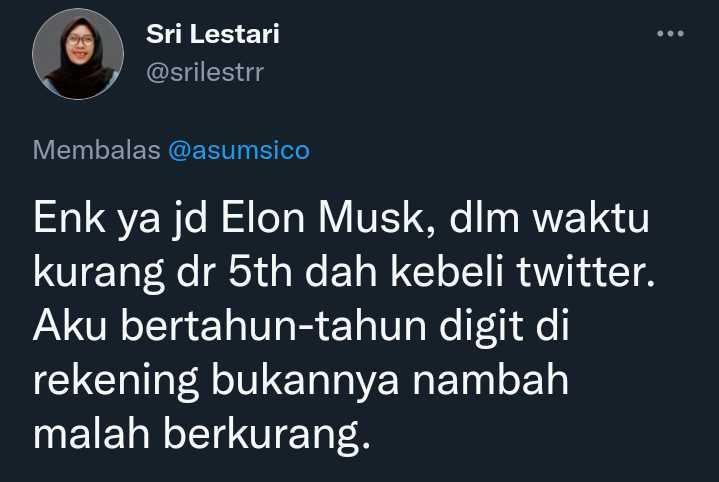Click the word "twitter." in the tweet
The height and width of the screenshot is (482, 719).
[586, 271]
